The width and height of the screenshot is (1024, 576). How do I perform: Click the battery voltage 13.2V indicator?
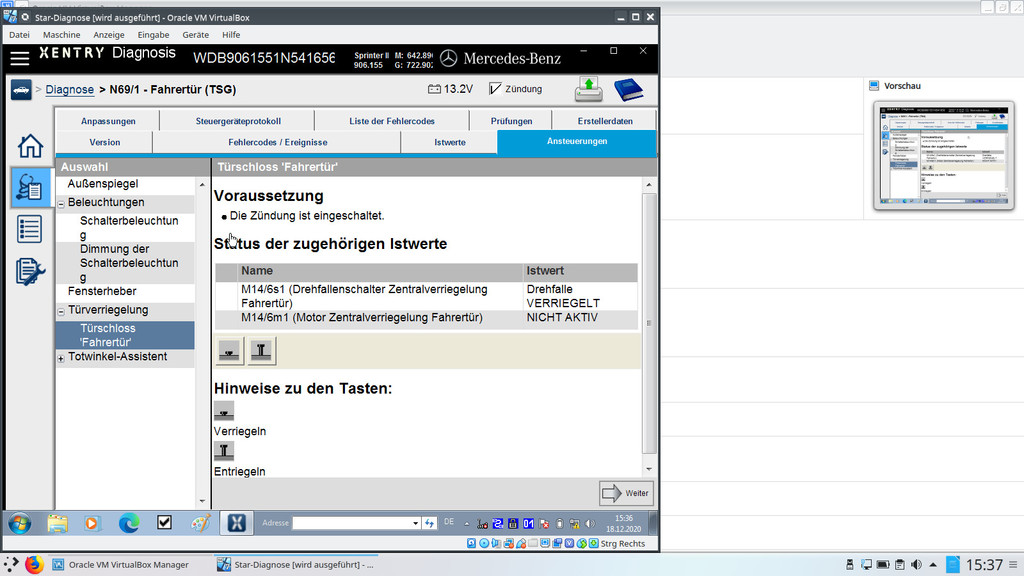(x=450, y=89)
